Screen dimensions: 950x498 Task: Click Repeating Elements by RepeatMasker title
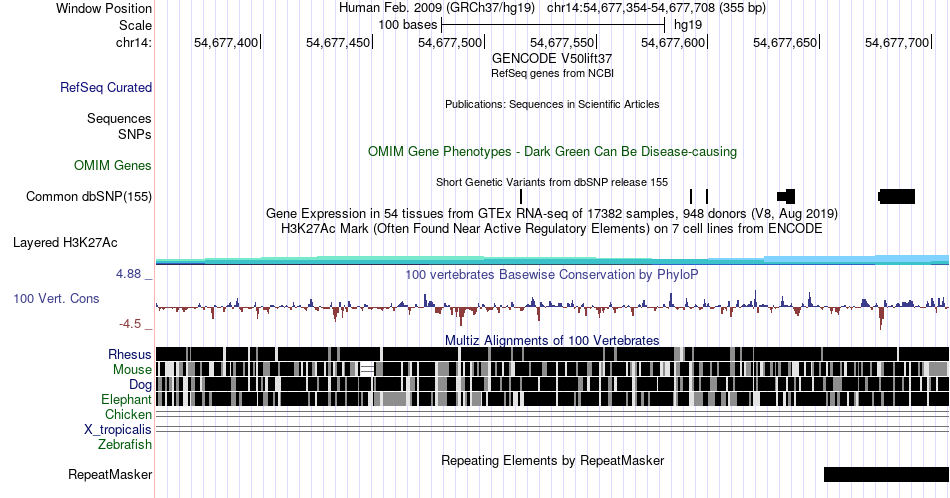click(x=552, y=460)
